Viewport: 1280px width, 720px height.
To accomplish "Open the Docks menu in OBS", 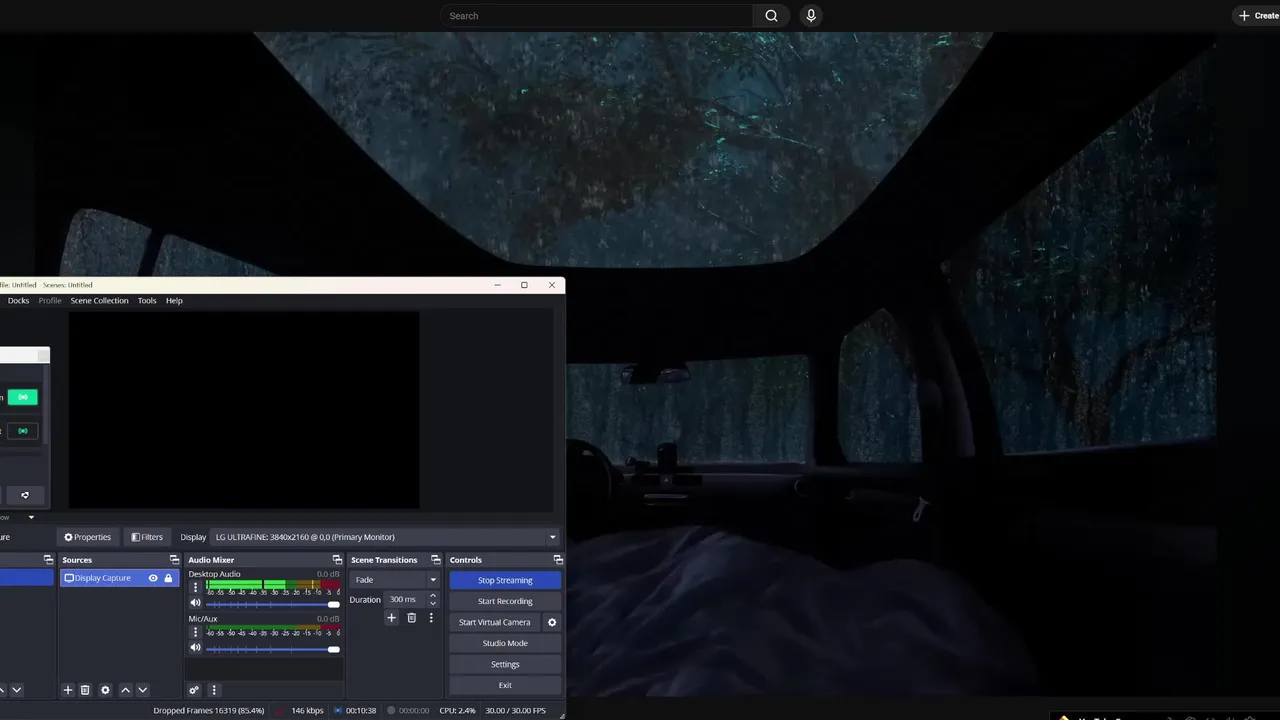I will (18, 300).
